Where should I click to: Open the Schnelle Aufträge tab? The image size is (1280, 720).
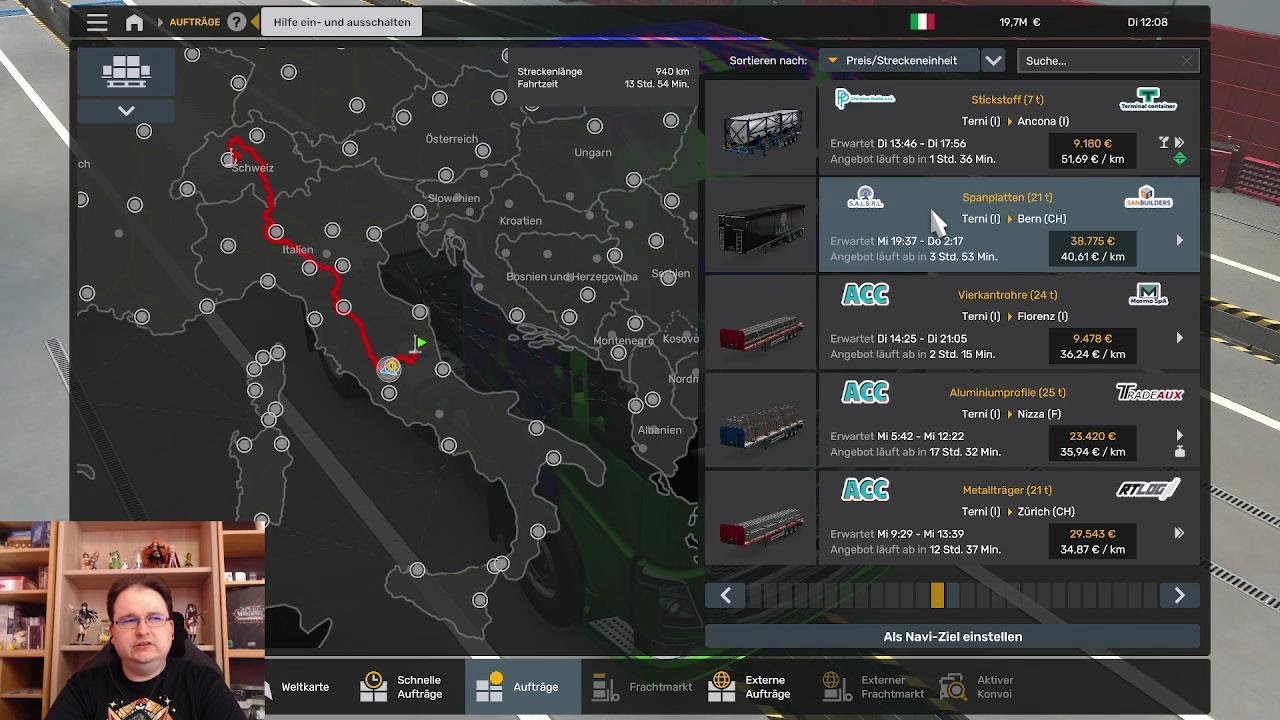402,687
